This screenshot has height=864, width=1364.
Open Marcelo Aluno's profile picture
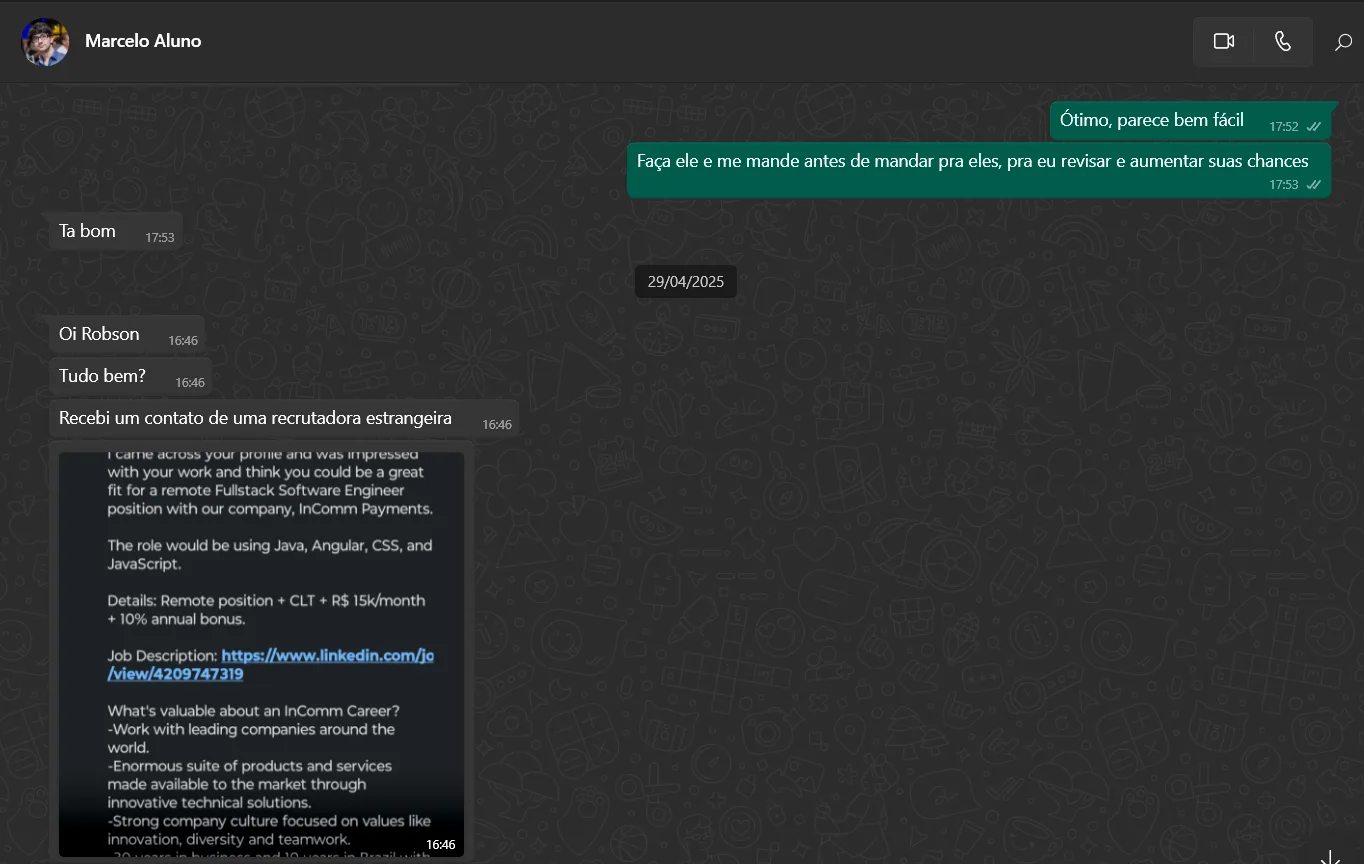coord(45,42)
